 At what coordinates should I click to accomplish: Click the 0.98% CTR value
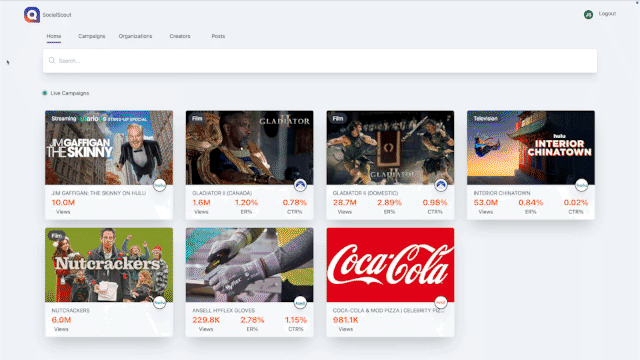435,202
